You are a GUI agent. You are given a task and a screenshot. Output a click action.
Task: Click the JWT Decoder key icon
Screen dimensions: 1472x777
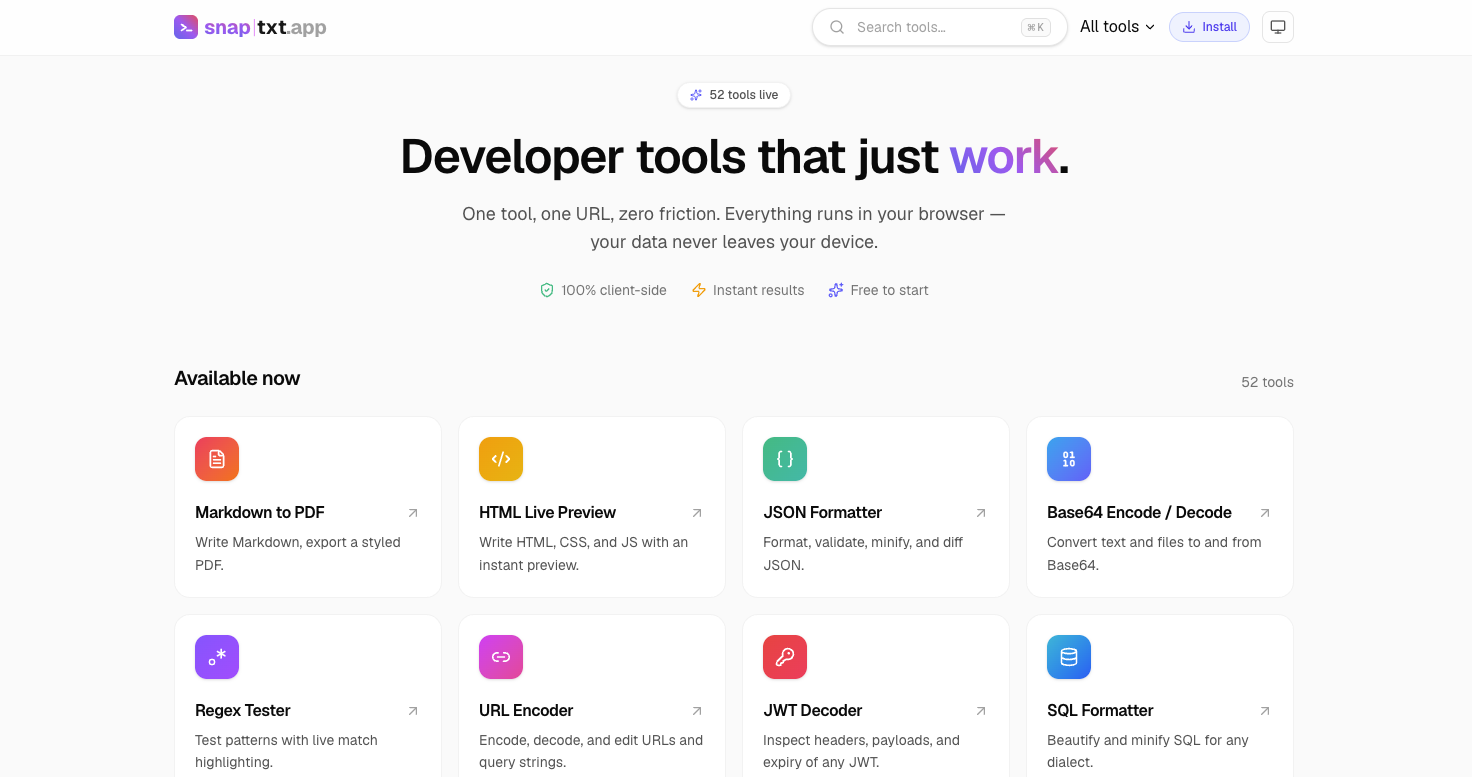(785, 657)
